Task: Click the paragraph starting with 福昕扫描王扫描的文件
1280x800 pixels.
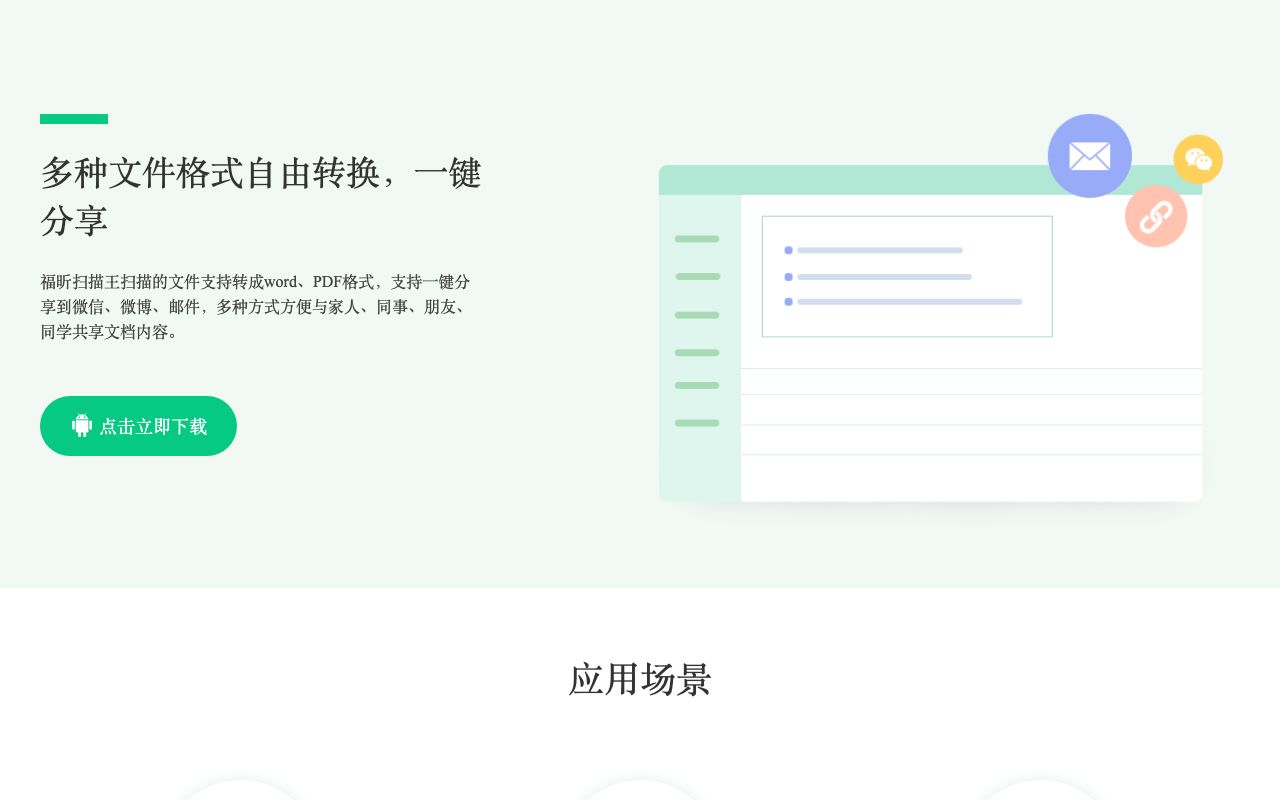Action: pyautogui.click(x=258, y=306)
